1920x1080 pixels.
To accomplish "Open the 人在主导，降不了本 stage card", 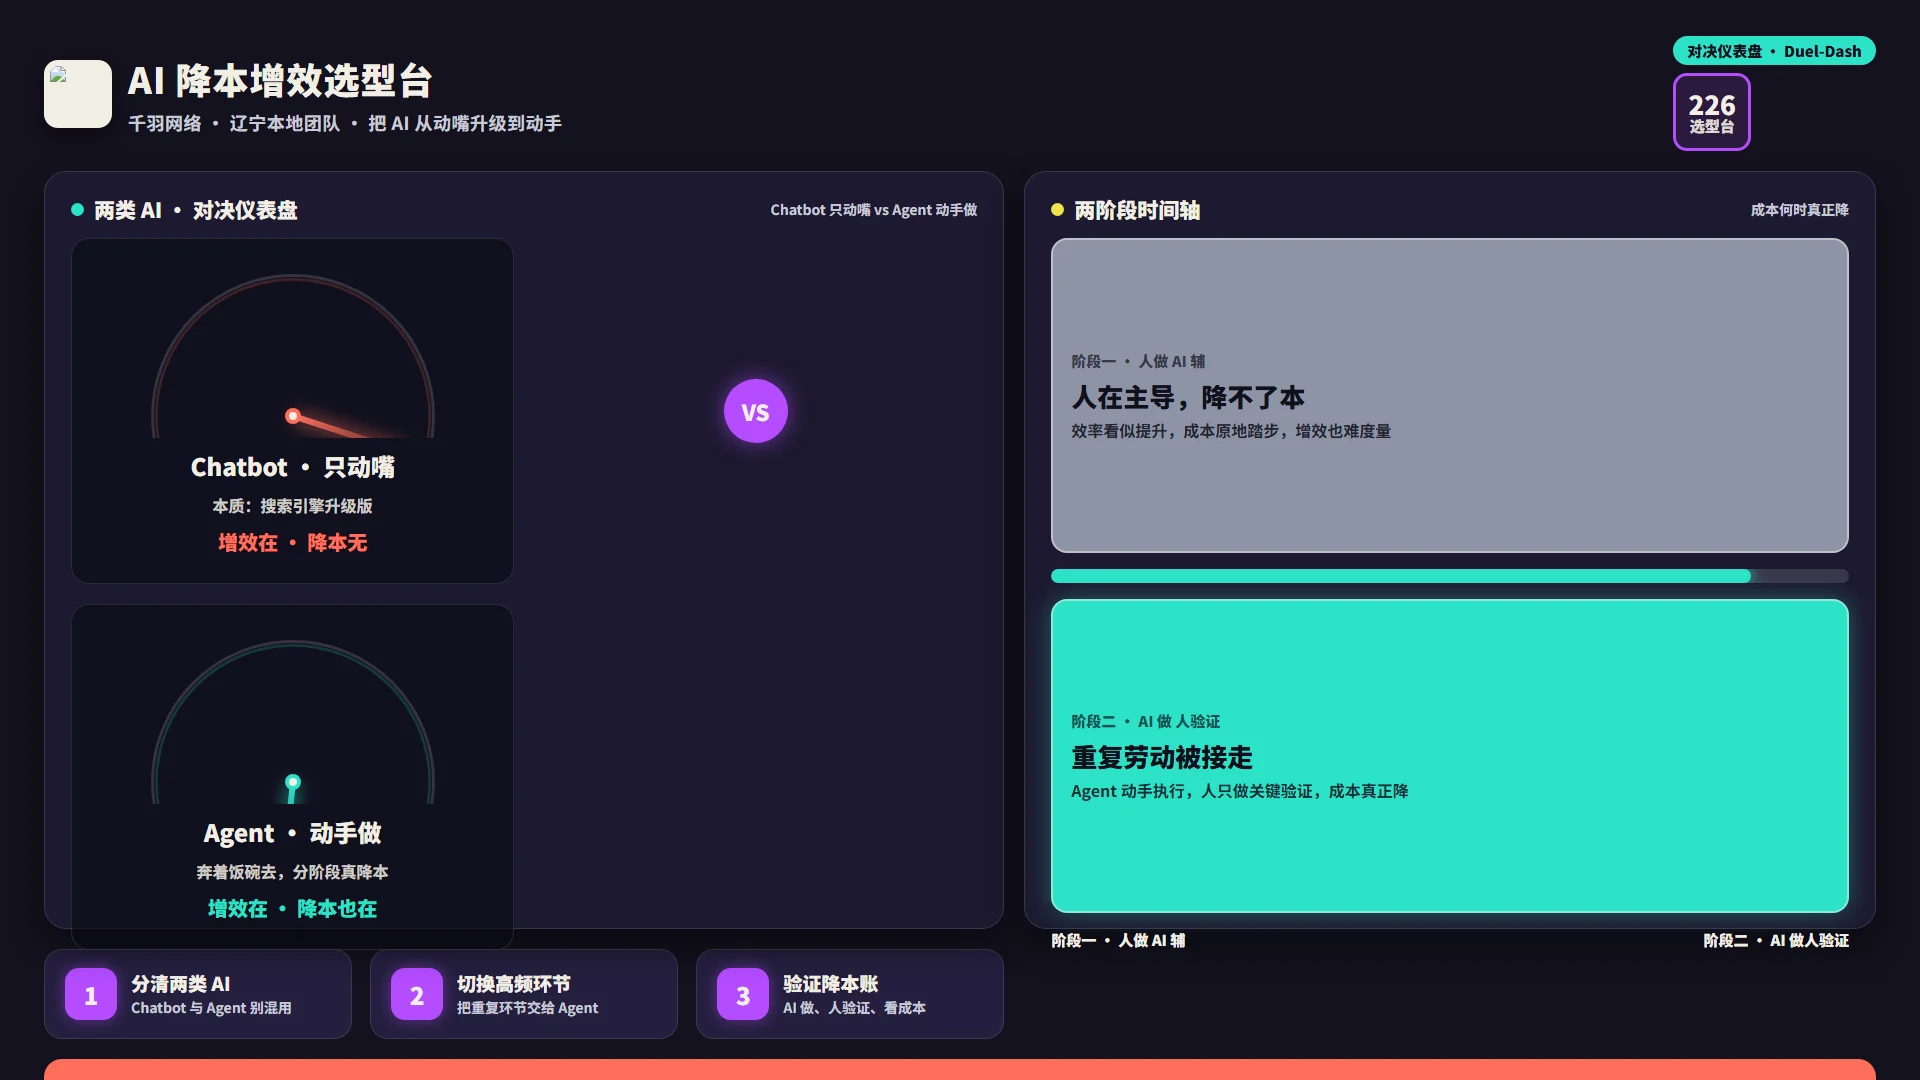I will [1450, 395].
